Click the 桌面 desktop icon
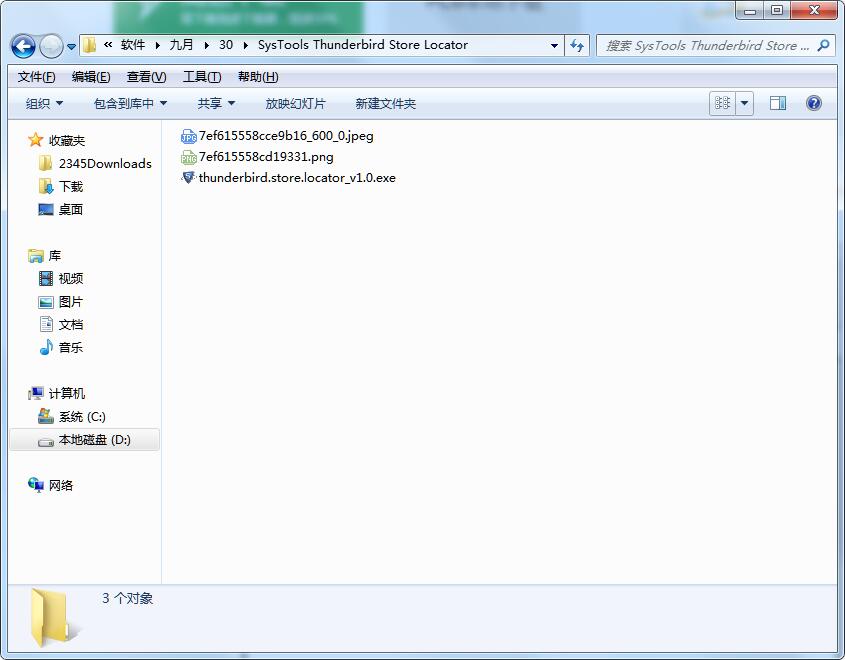This screenshot has height=660, width=845. (46, 210)
